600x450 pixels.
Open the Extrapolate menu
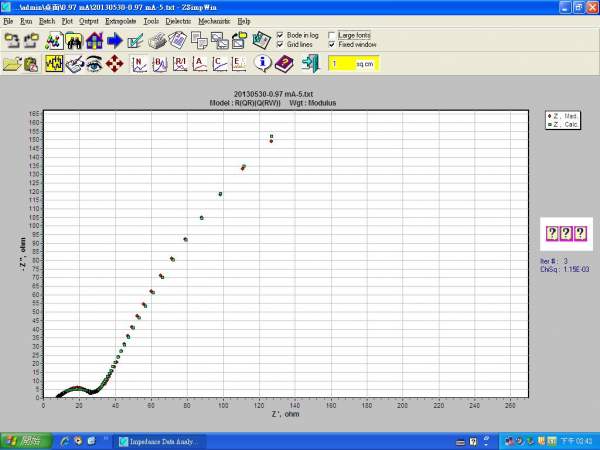[x=121, y=20]
